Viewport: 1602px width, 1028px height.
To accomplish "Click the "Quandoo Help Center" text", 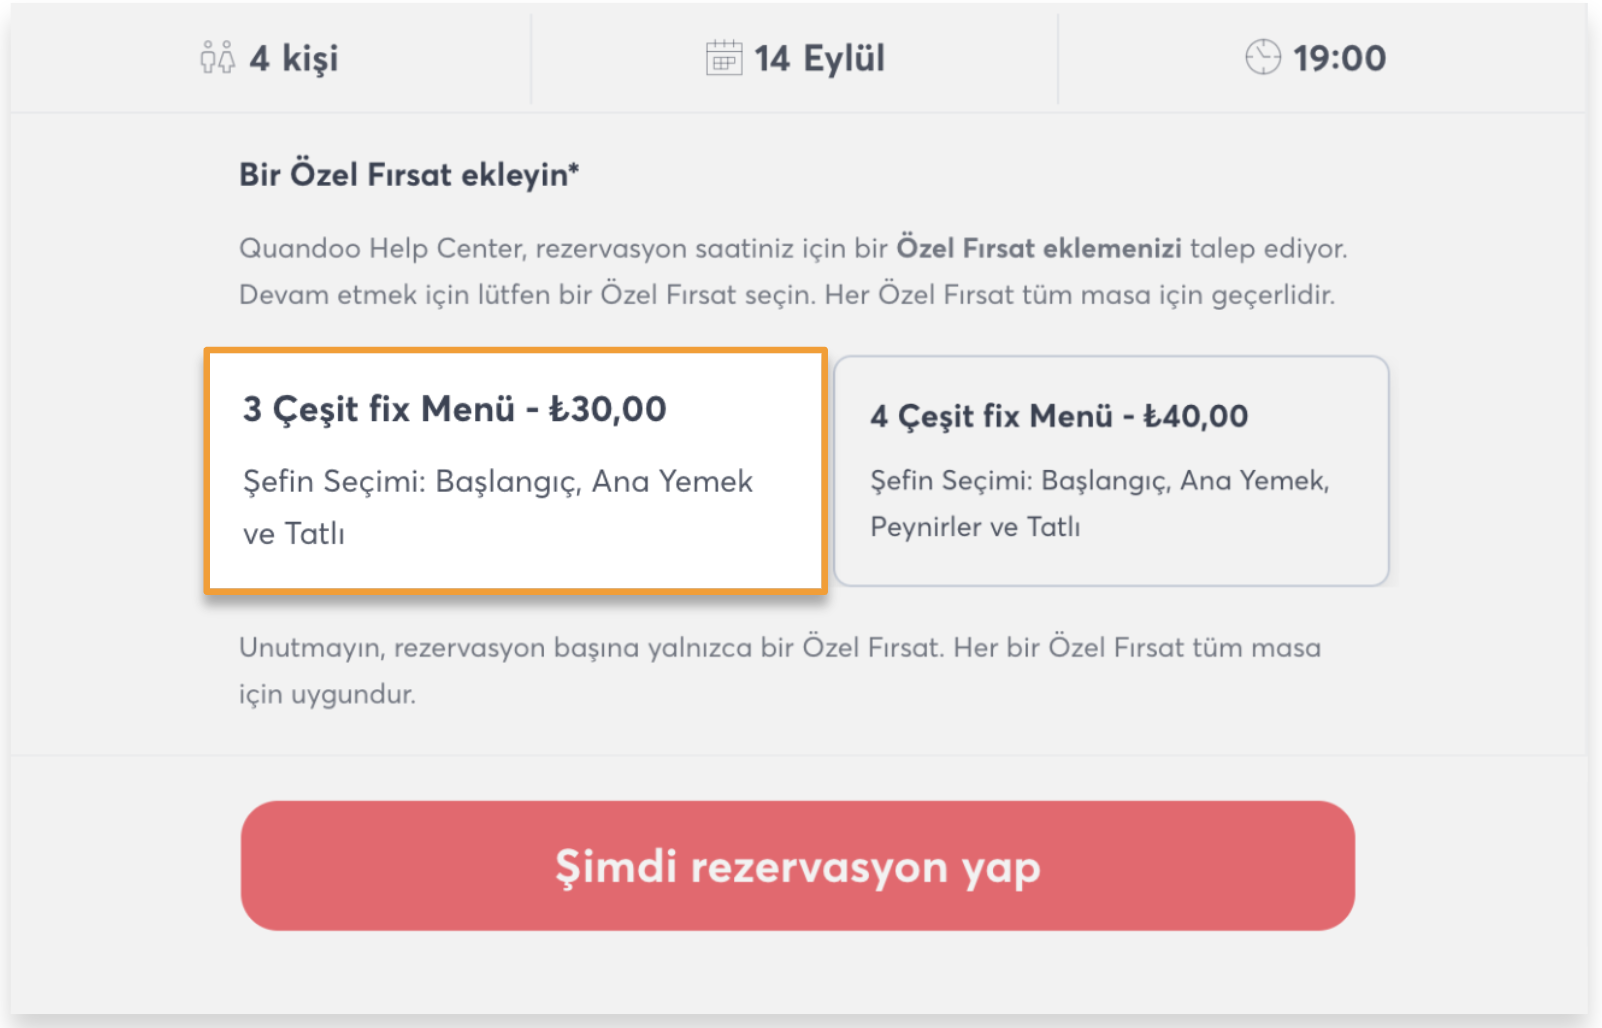I will [381, 248].
